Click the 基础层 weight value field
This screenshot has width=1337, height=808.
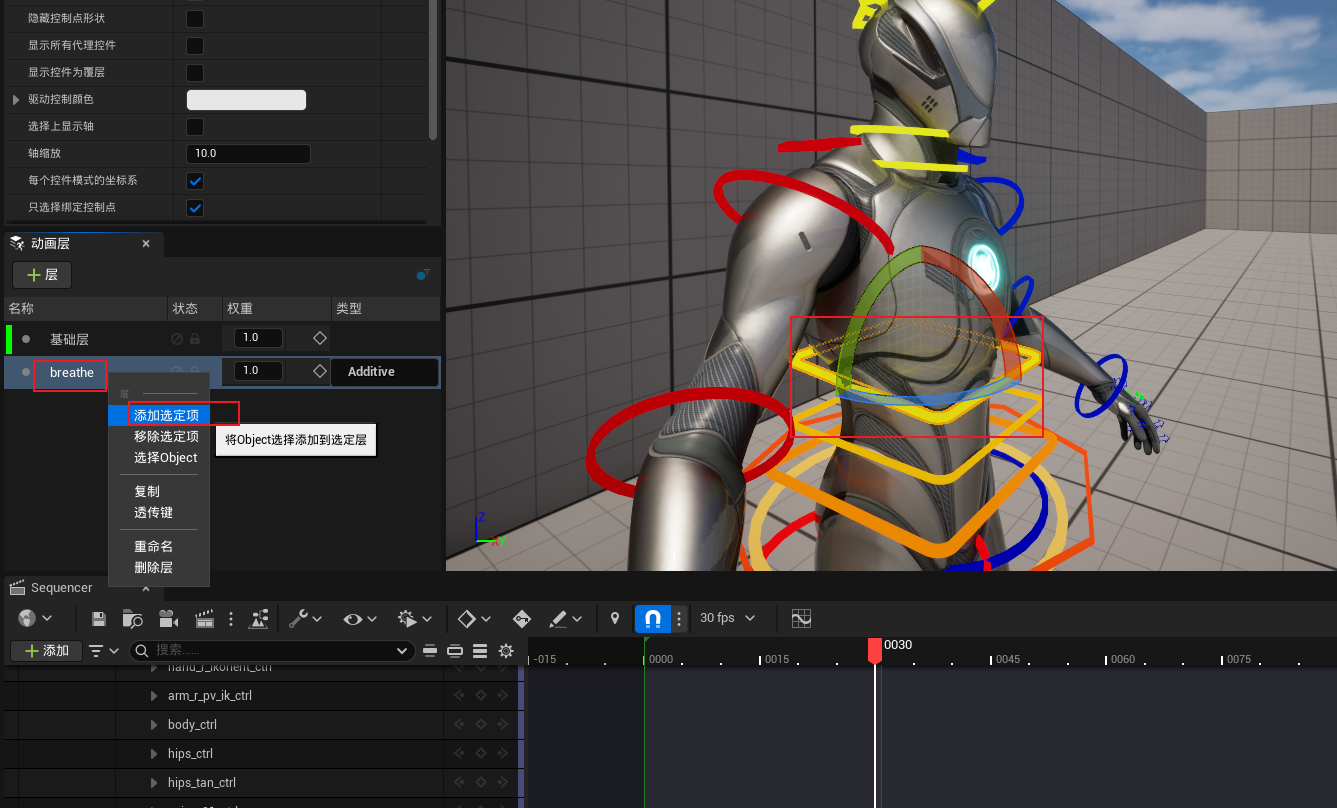258,338
